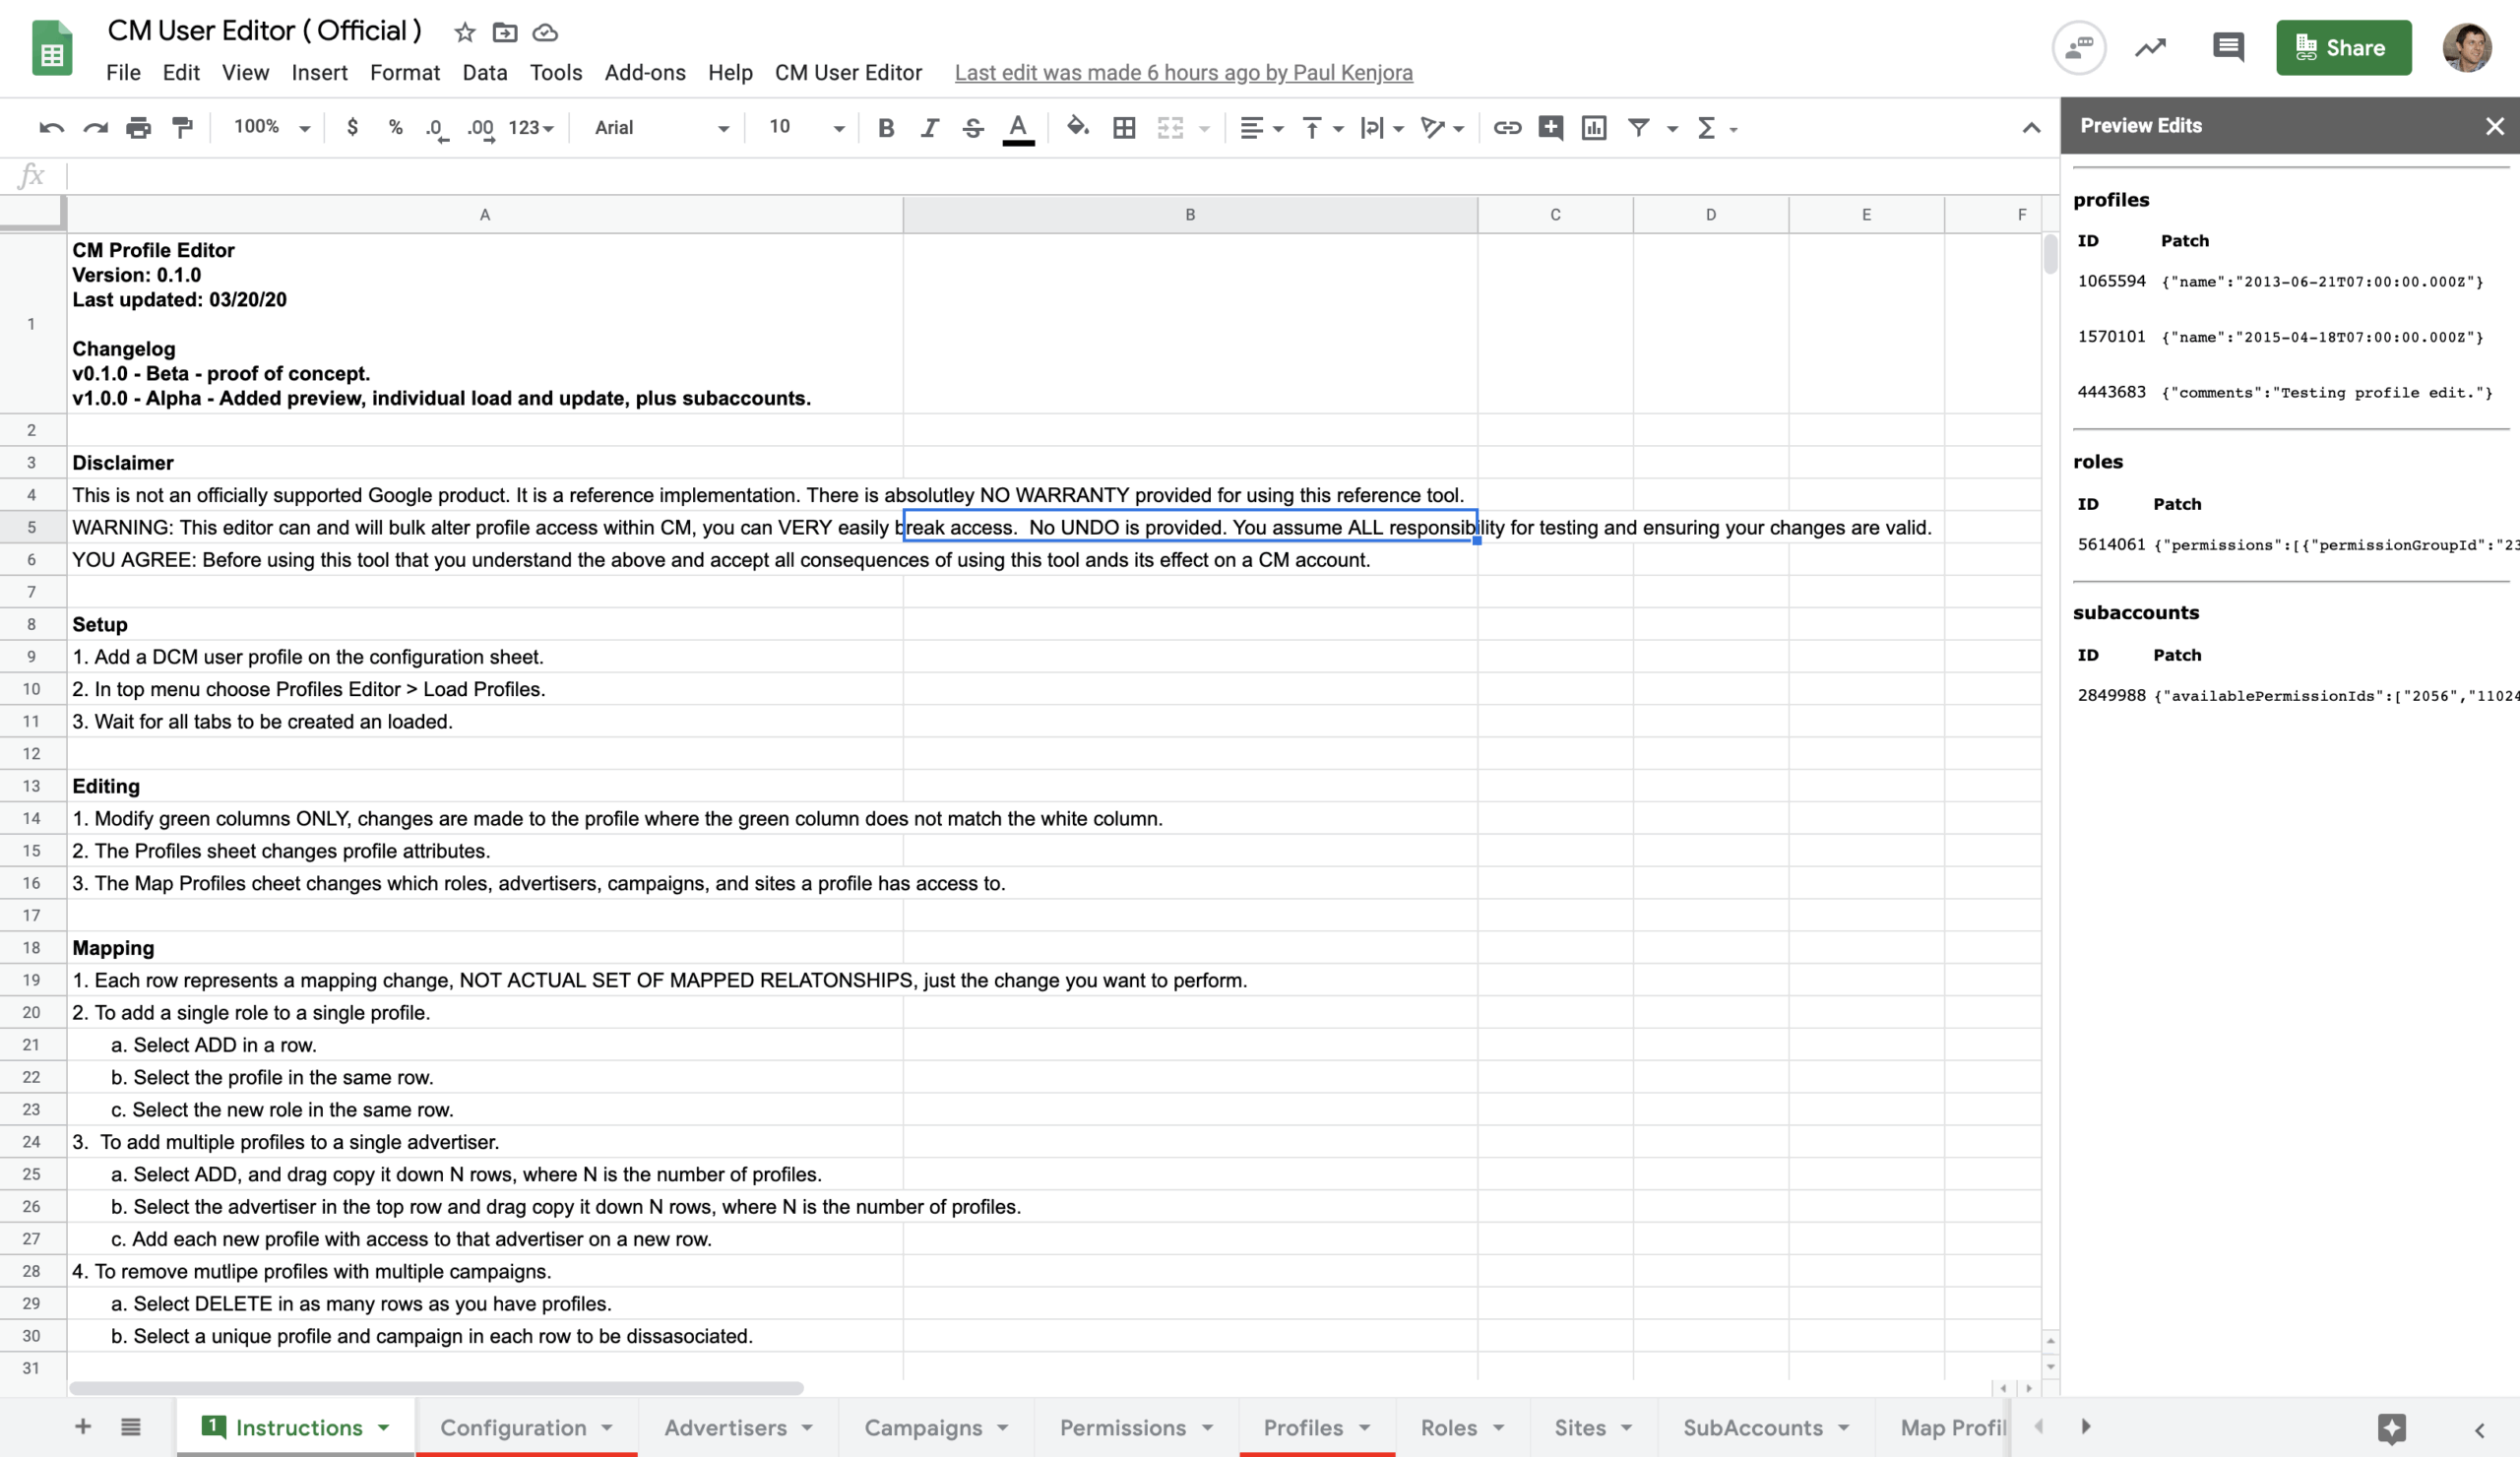Click the green Share button
The height and width of the screenshot is (1457, 2520).
point(2343,47)
